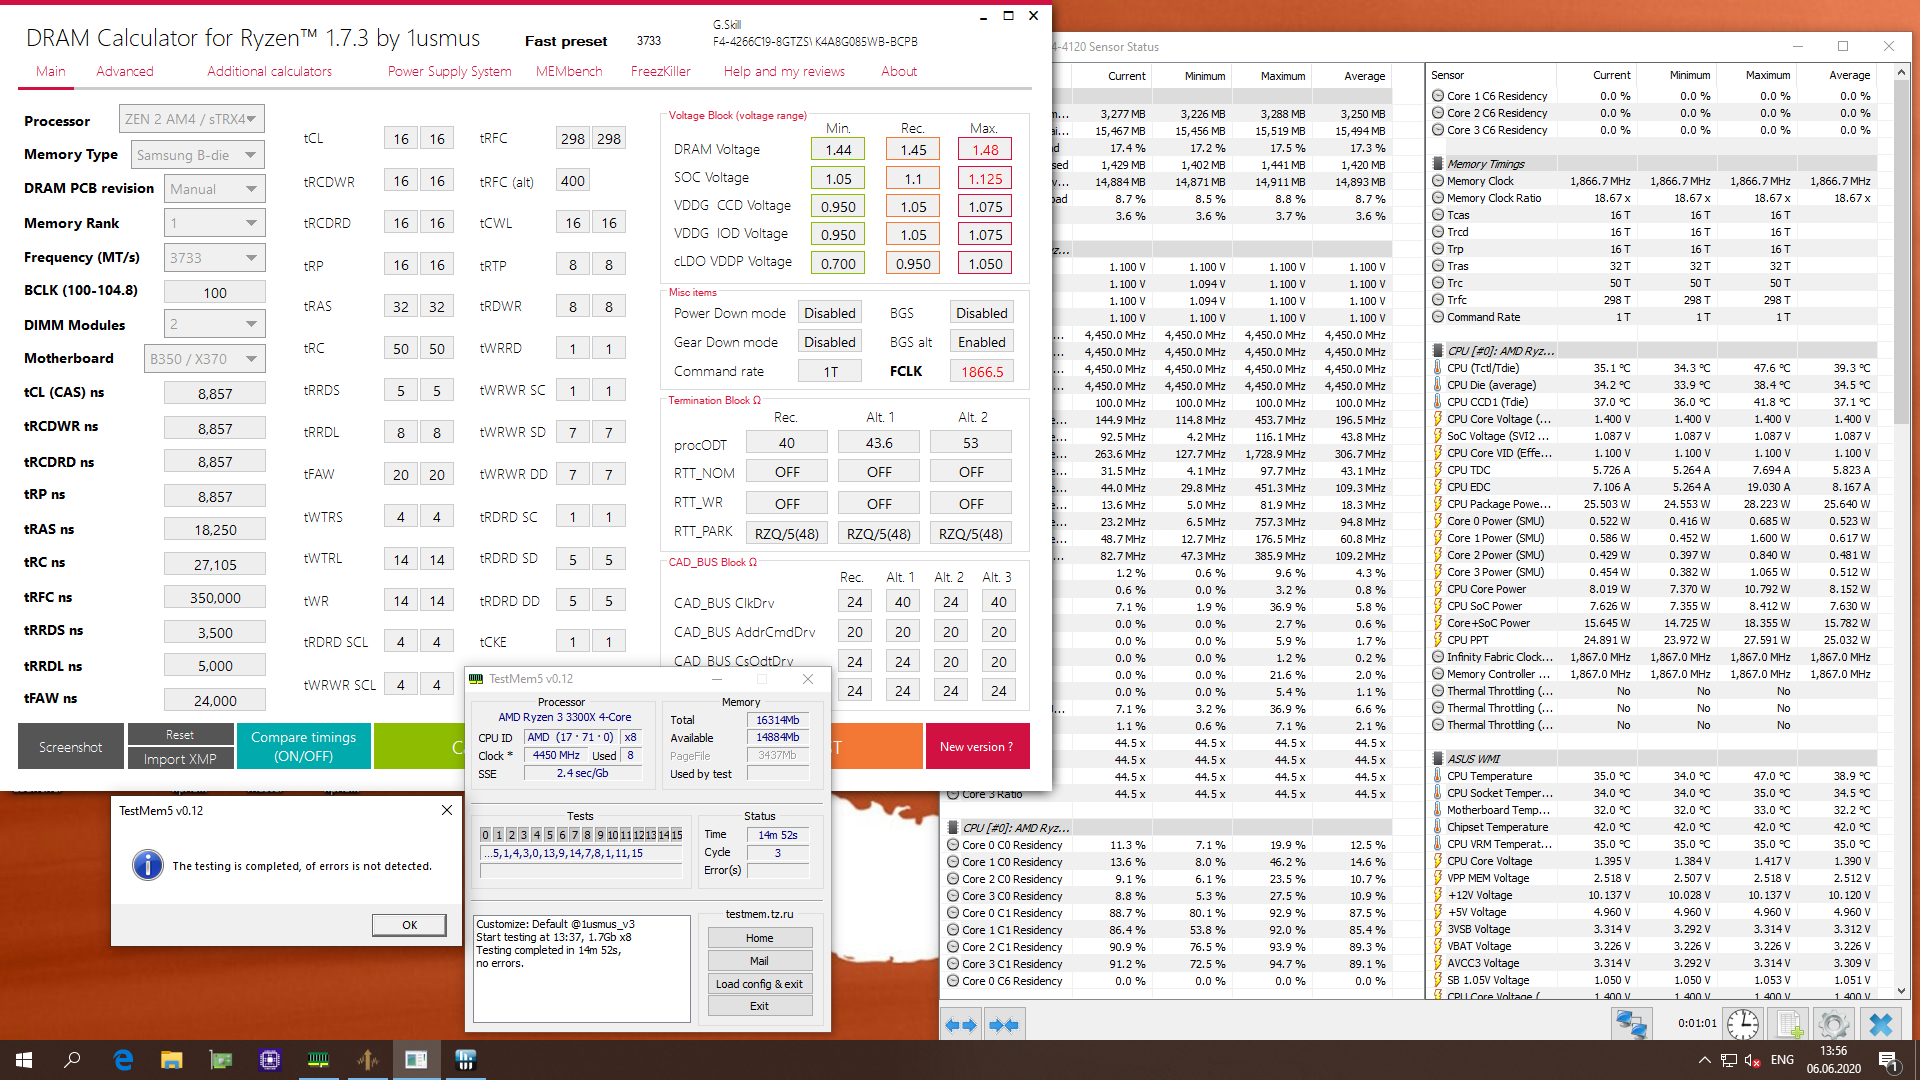Open HWiNFO sensor settings gear icon

point(1833,1024)
